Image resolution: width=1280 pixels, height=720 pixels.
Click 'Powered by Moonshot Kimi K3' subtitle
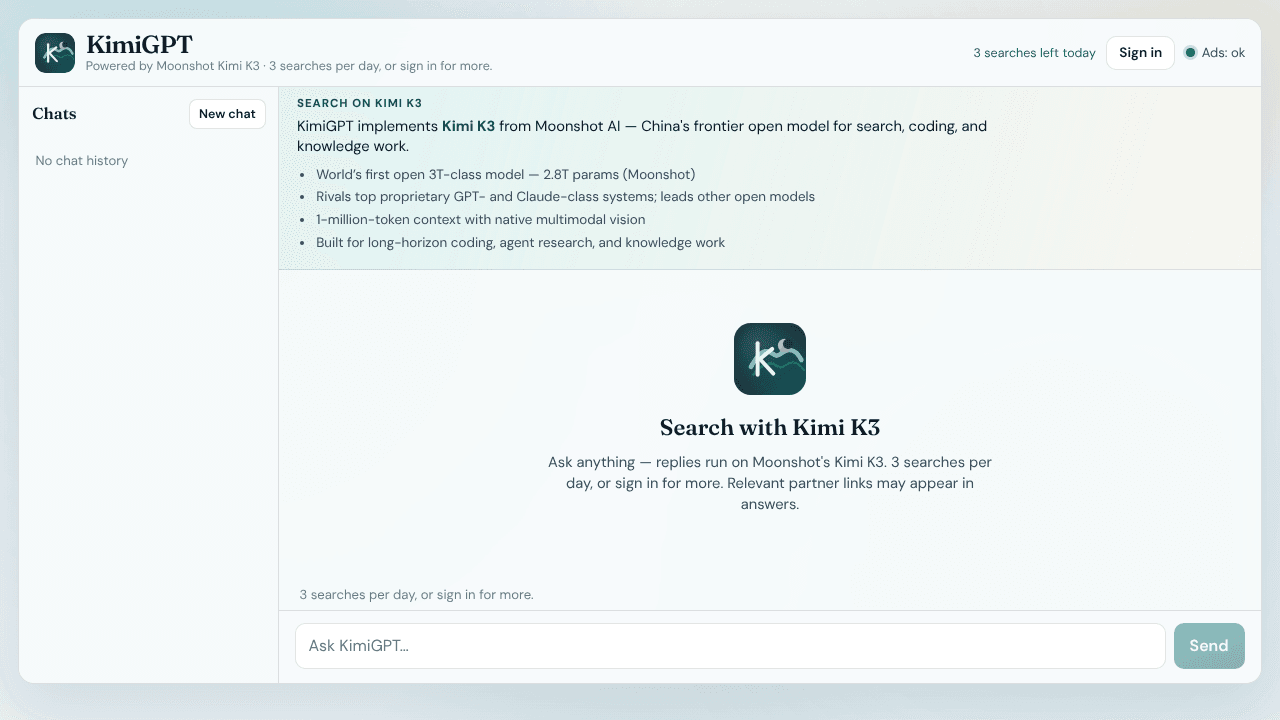289,66
